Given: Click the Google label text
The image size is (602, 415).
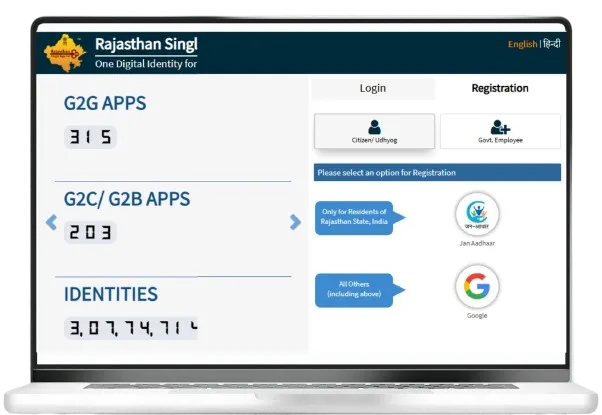Looking at the screenshot, I should 477,316.
